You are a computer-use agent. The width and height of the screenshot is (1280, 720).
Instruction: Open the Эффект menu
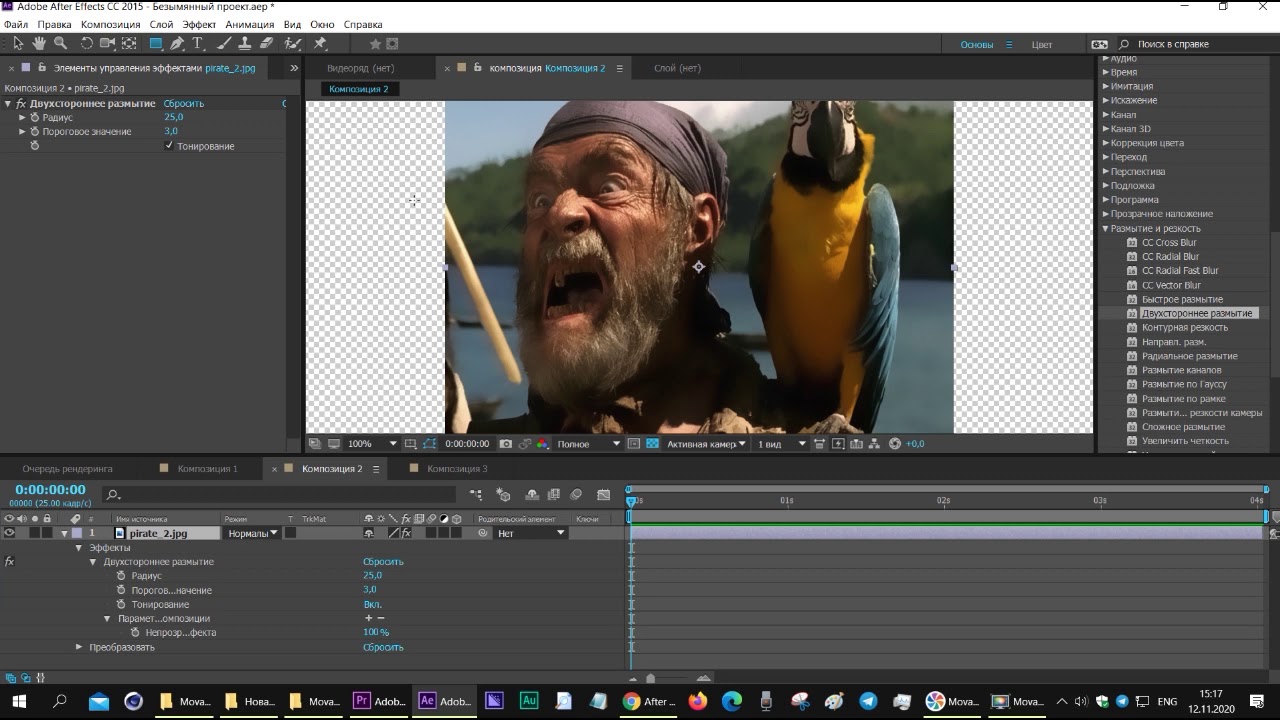coord(199,24)
